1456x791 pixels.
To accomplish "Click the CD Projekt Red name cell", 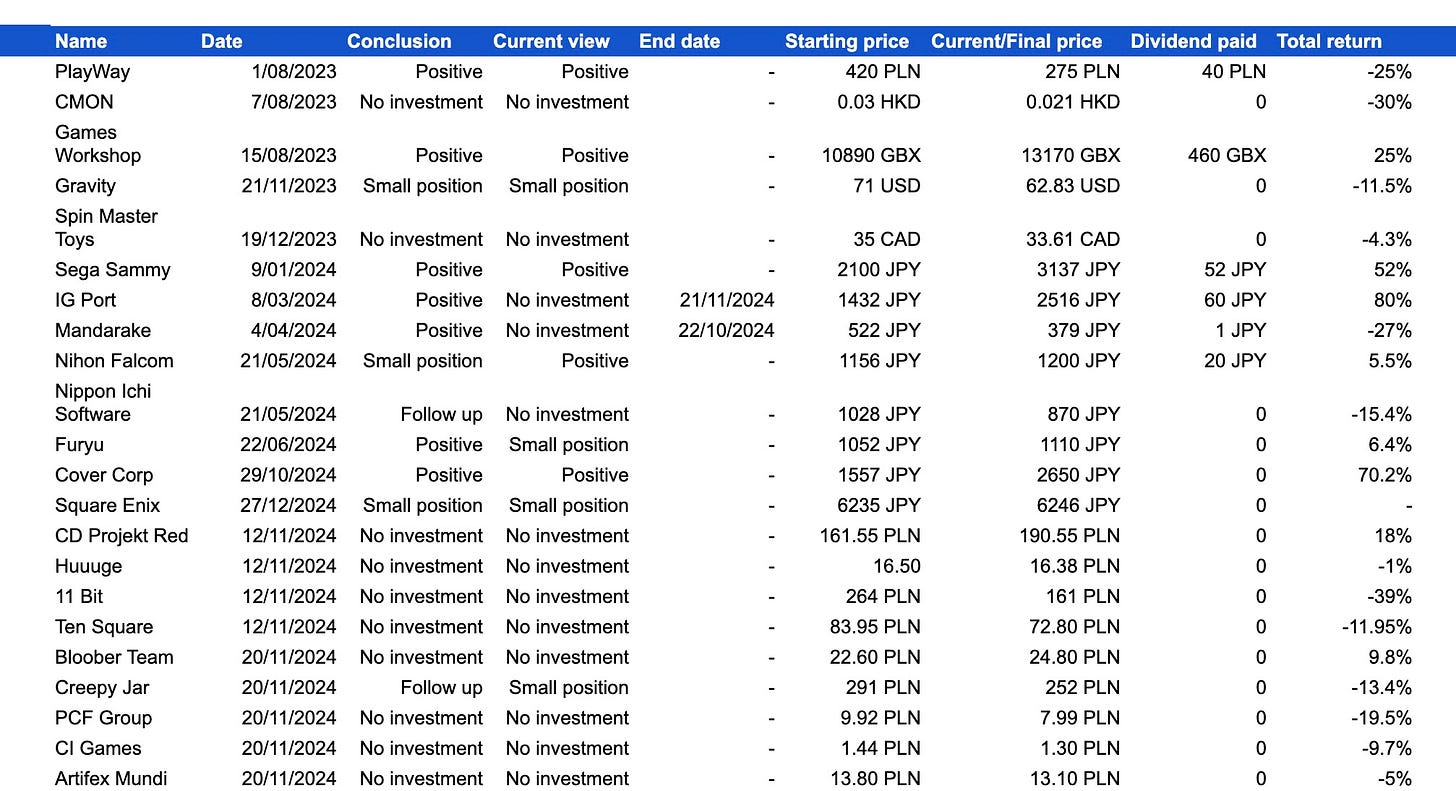I will tap(121, 536).
